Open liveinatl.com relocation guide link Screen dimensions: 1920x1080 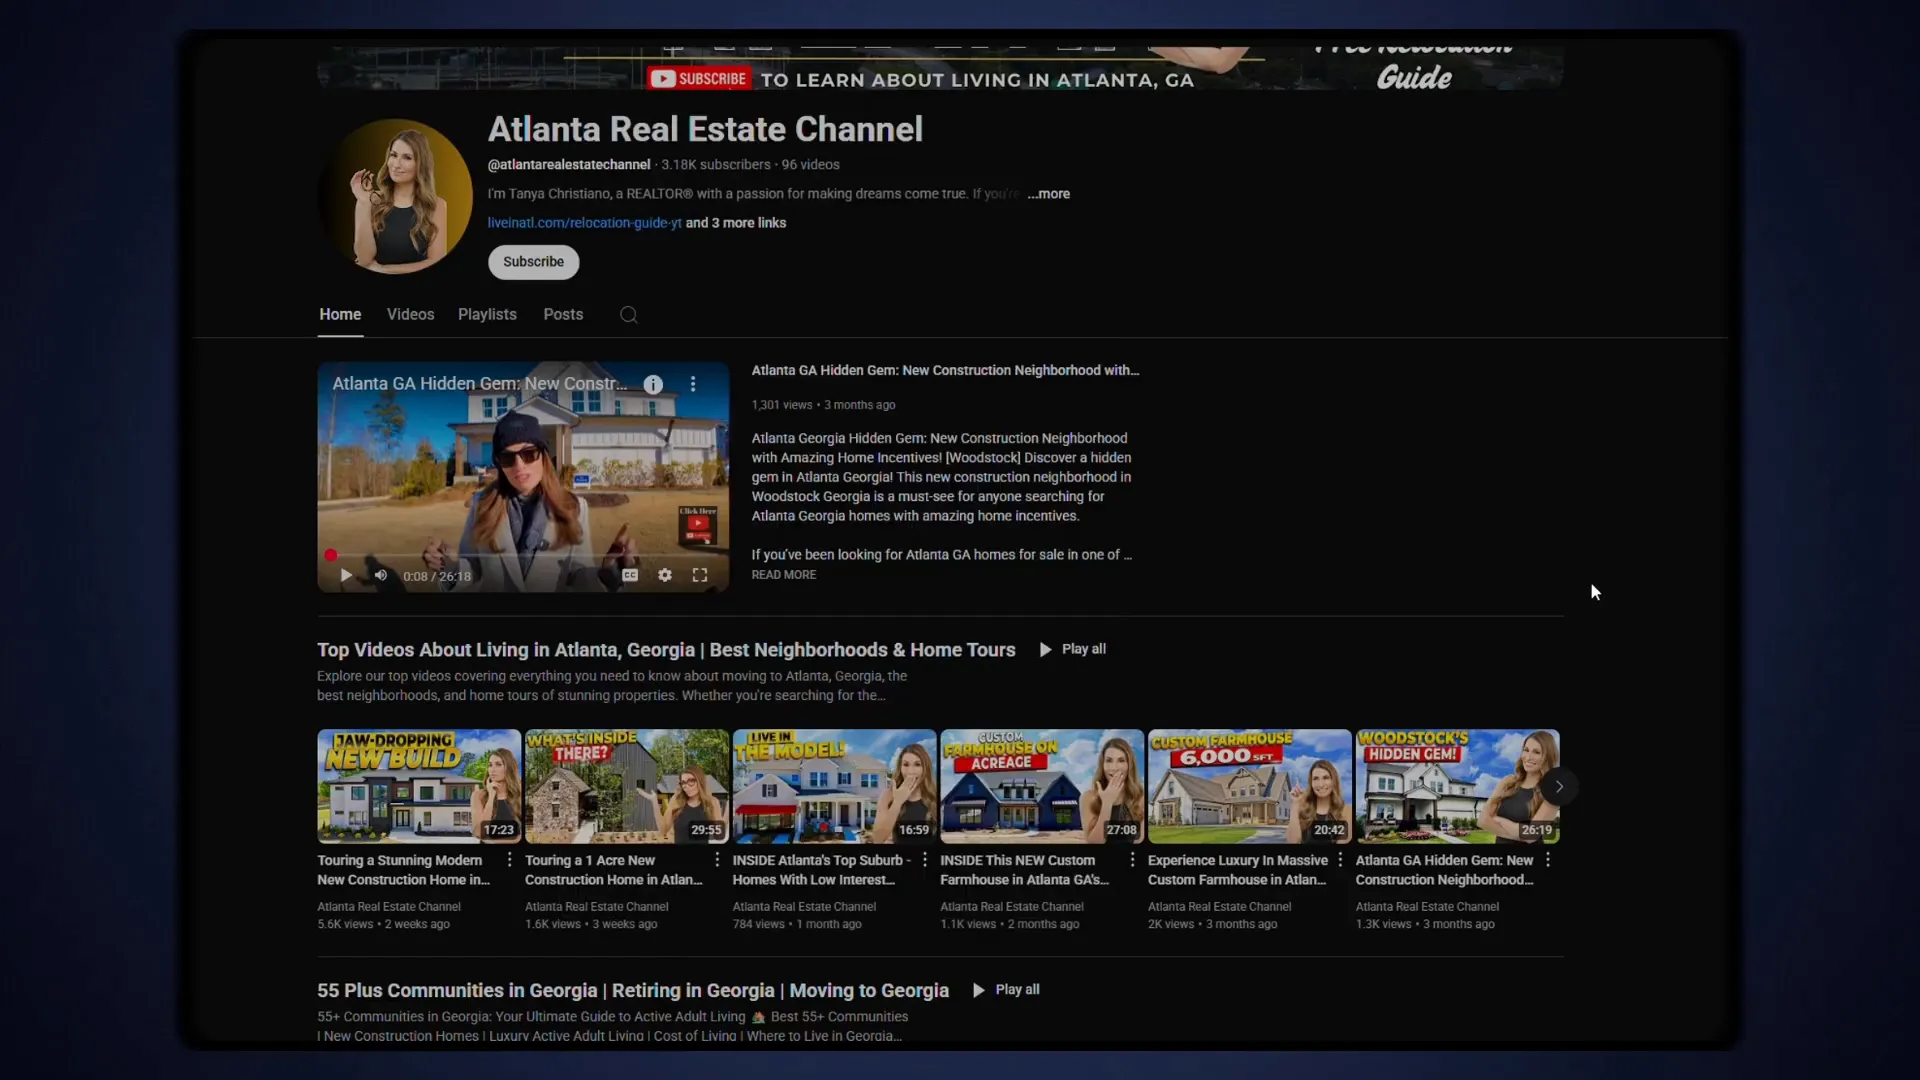click(584, 223)
